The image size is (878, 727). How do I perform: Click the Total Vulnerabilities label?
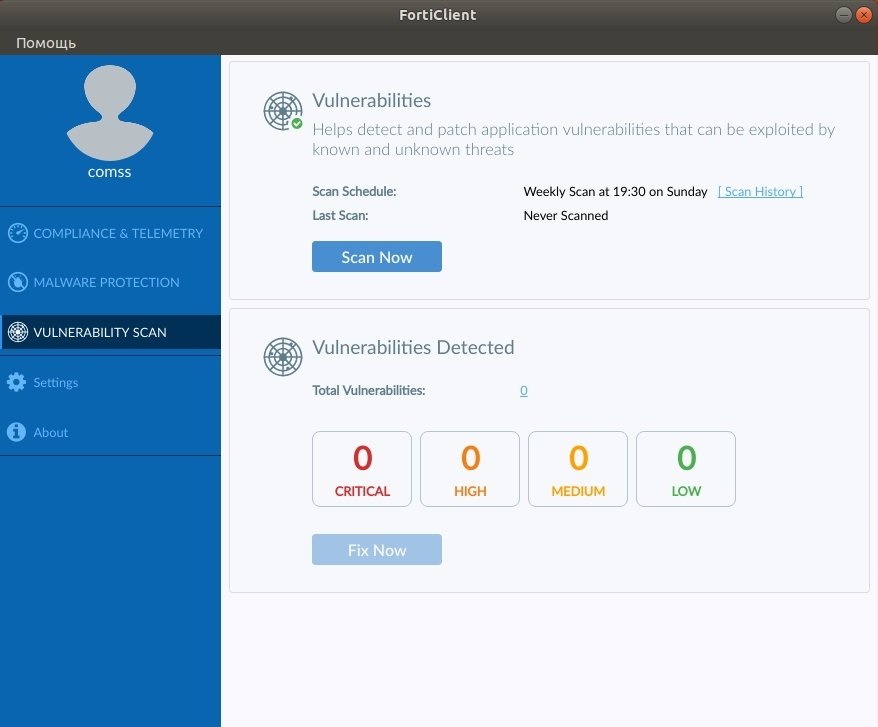tap(368, 390)
